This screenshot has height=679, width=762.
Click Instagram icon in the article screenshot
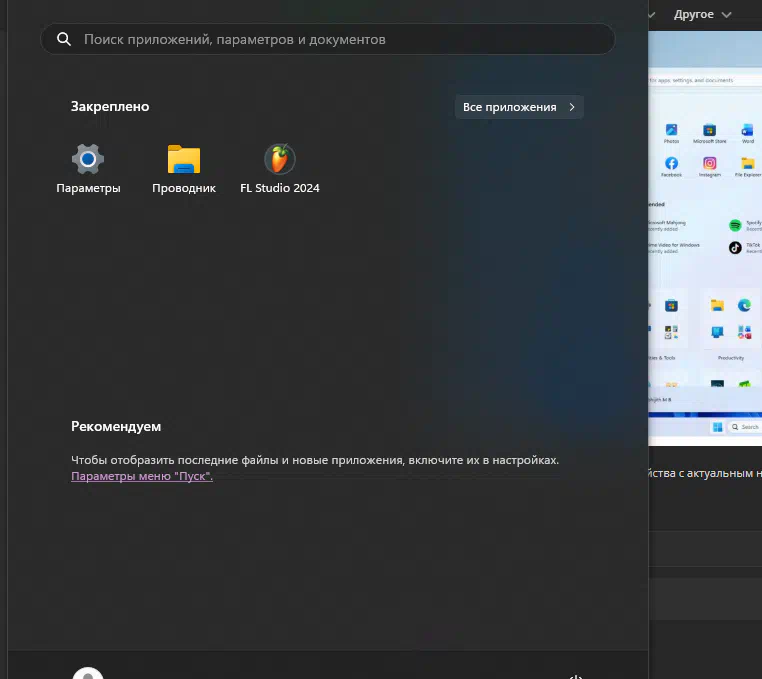709,163
